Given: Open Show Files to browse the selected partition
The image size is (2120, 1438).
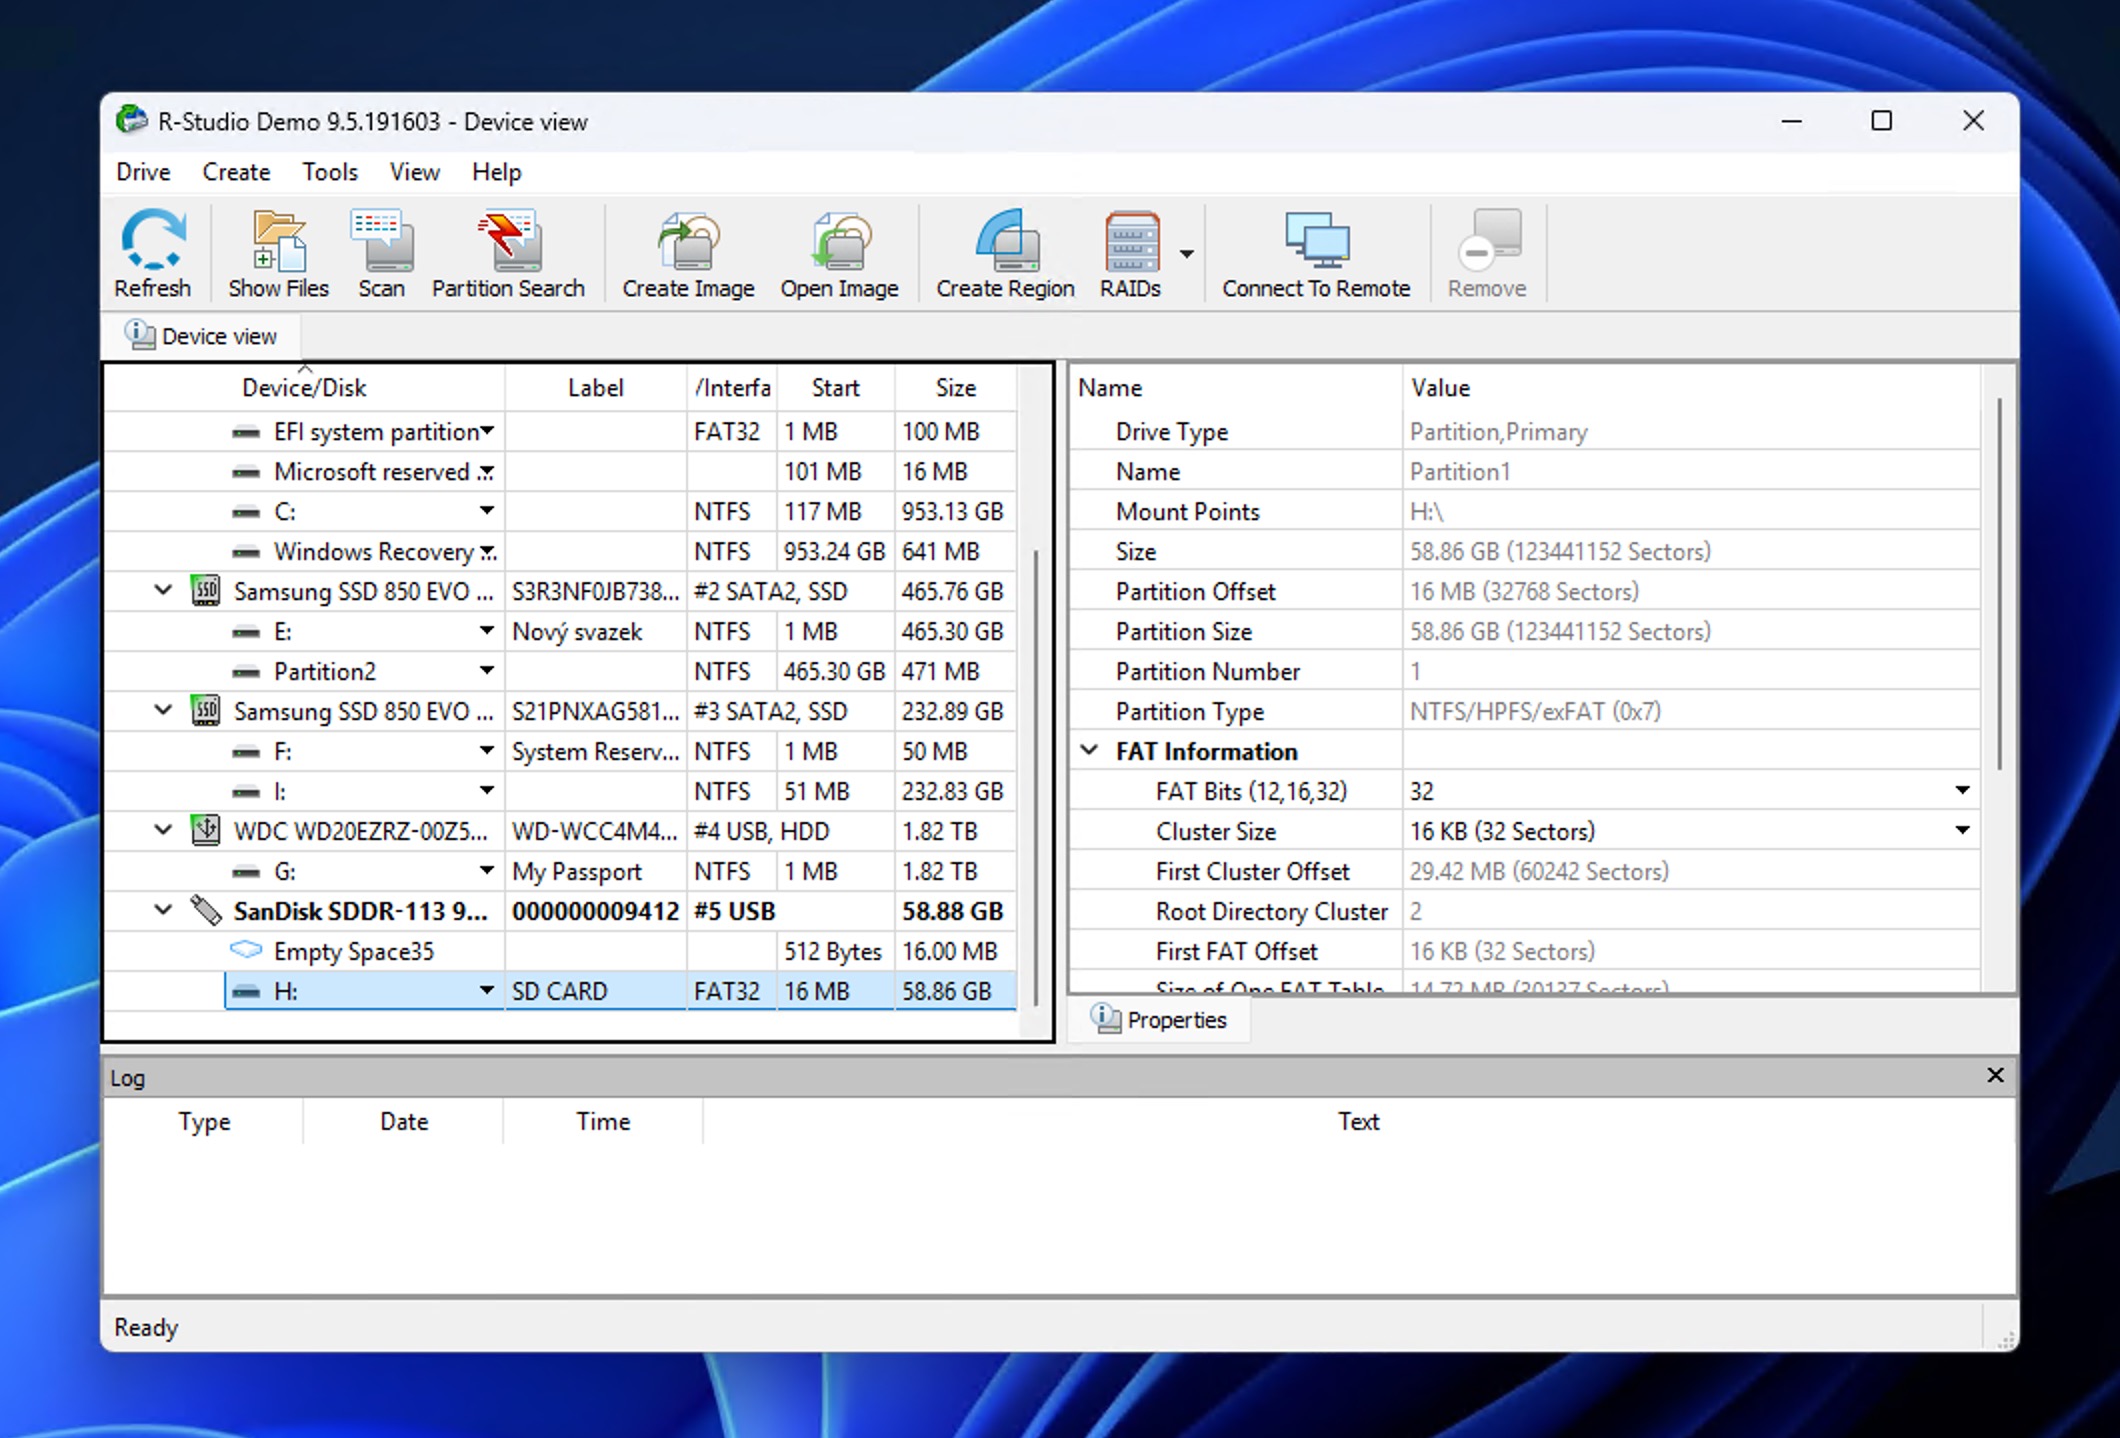Looking at the screenshot, I should point(277,252).
